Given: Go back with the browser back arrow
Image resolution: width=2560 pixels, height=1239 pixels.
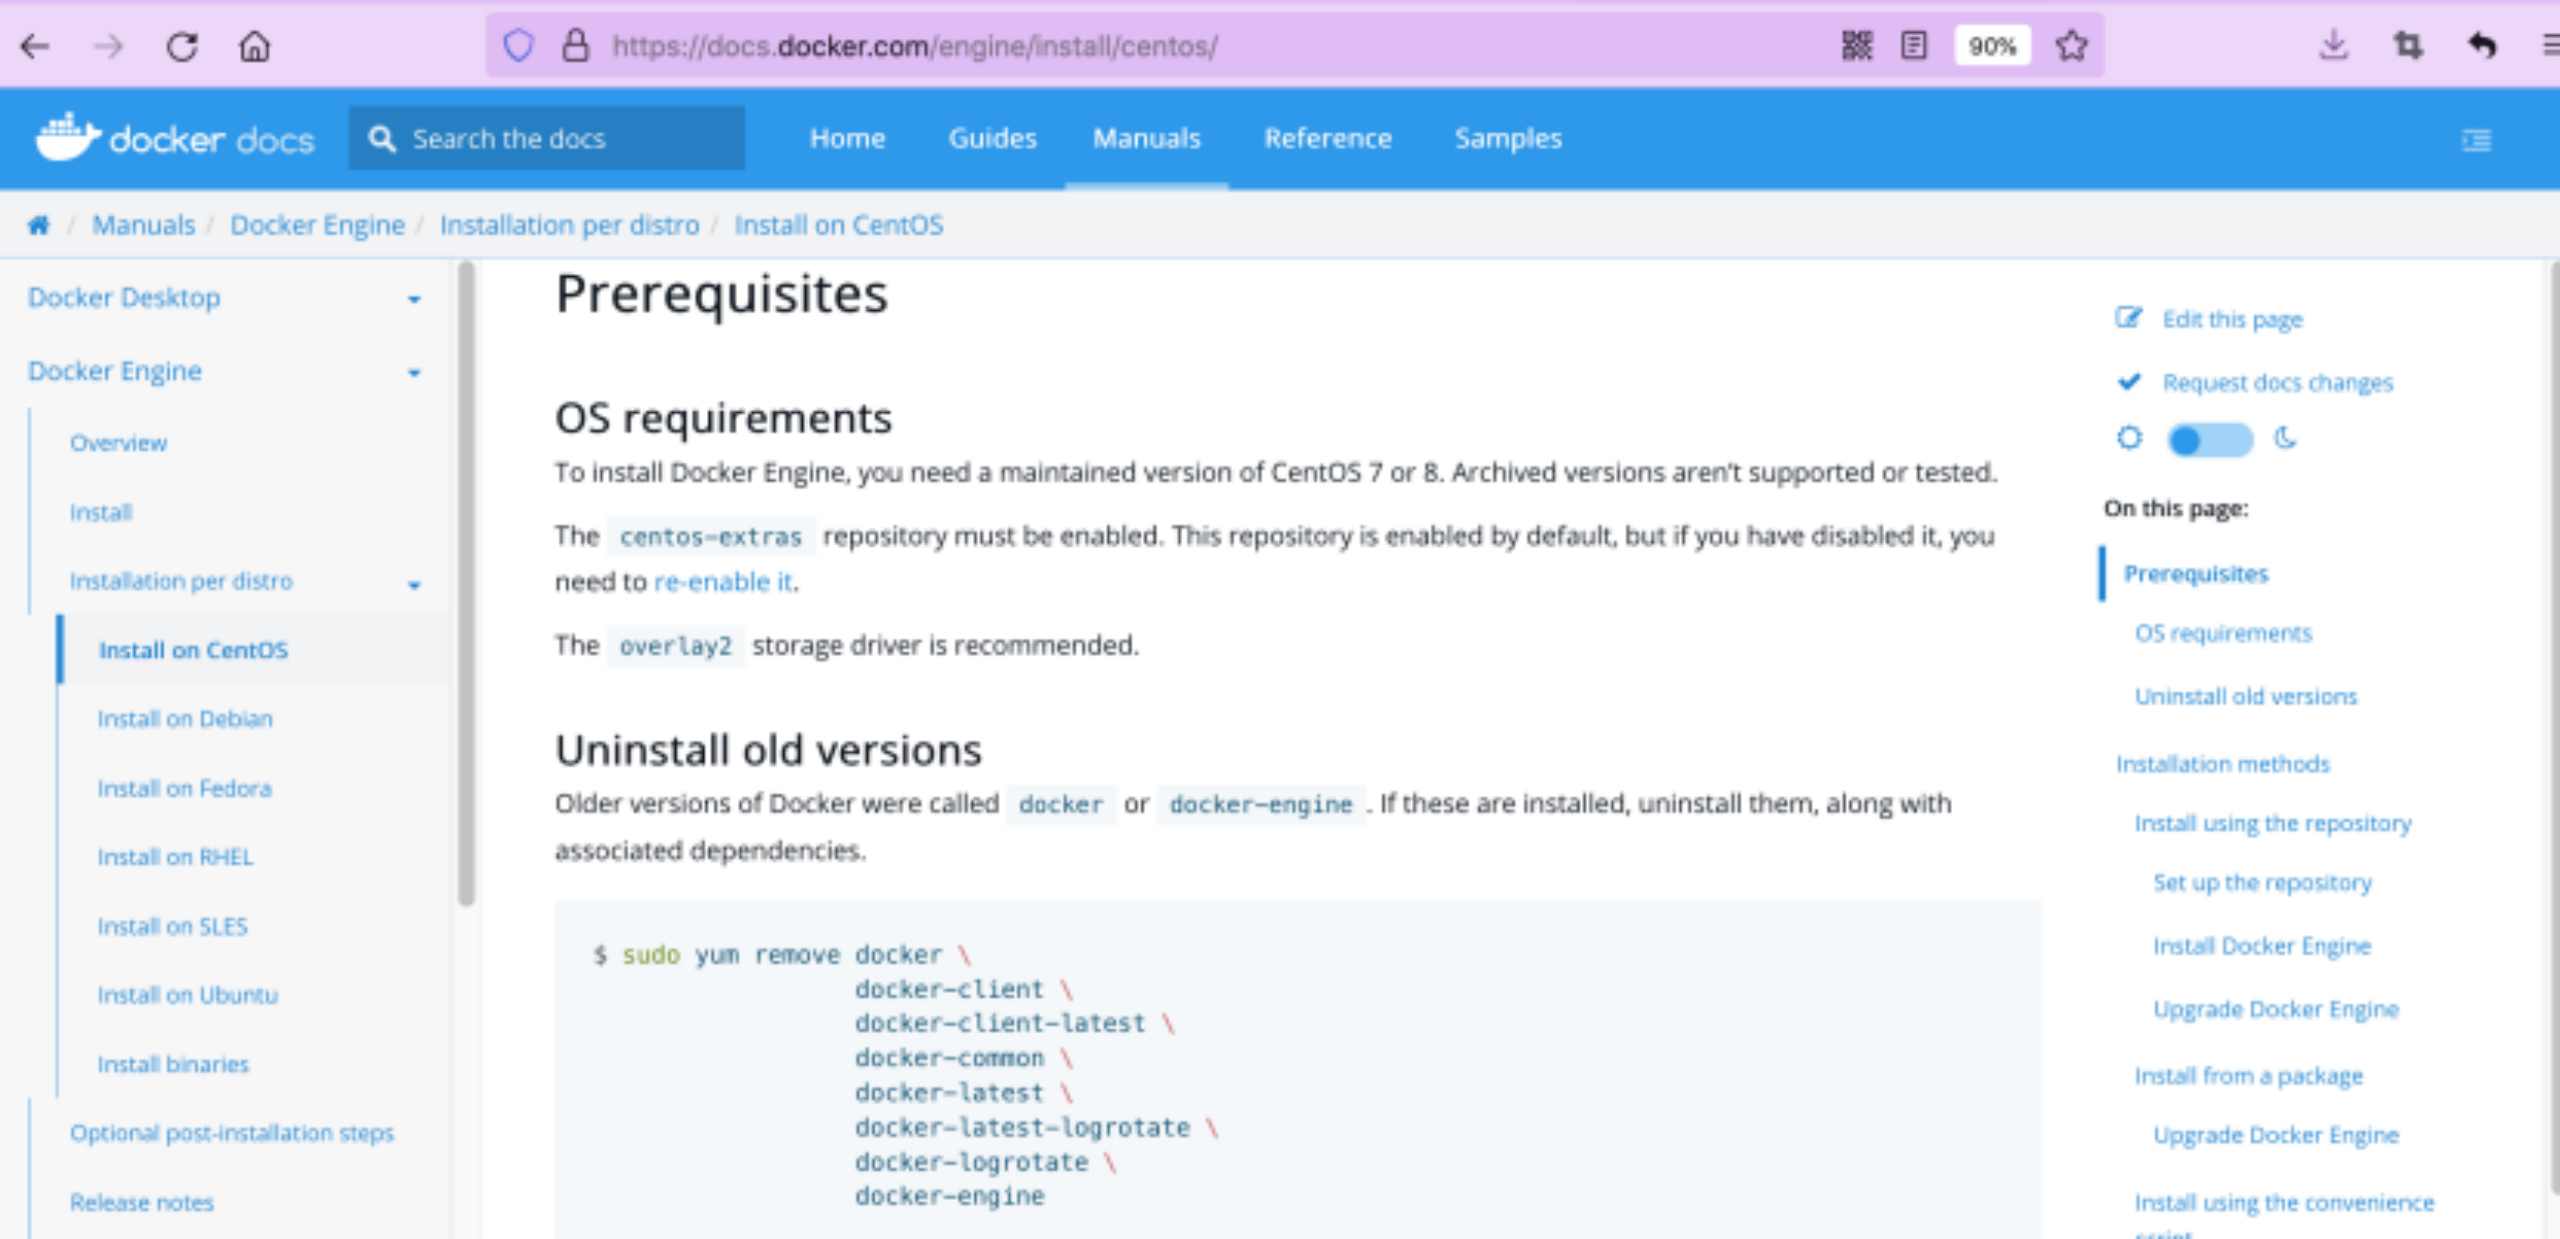Looking at the screenshot, I should 35,46.
